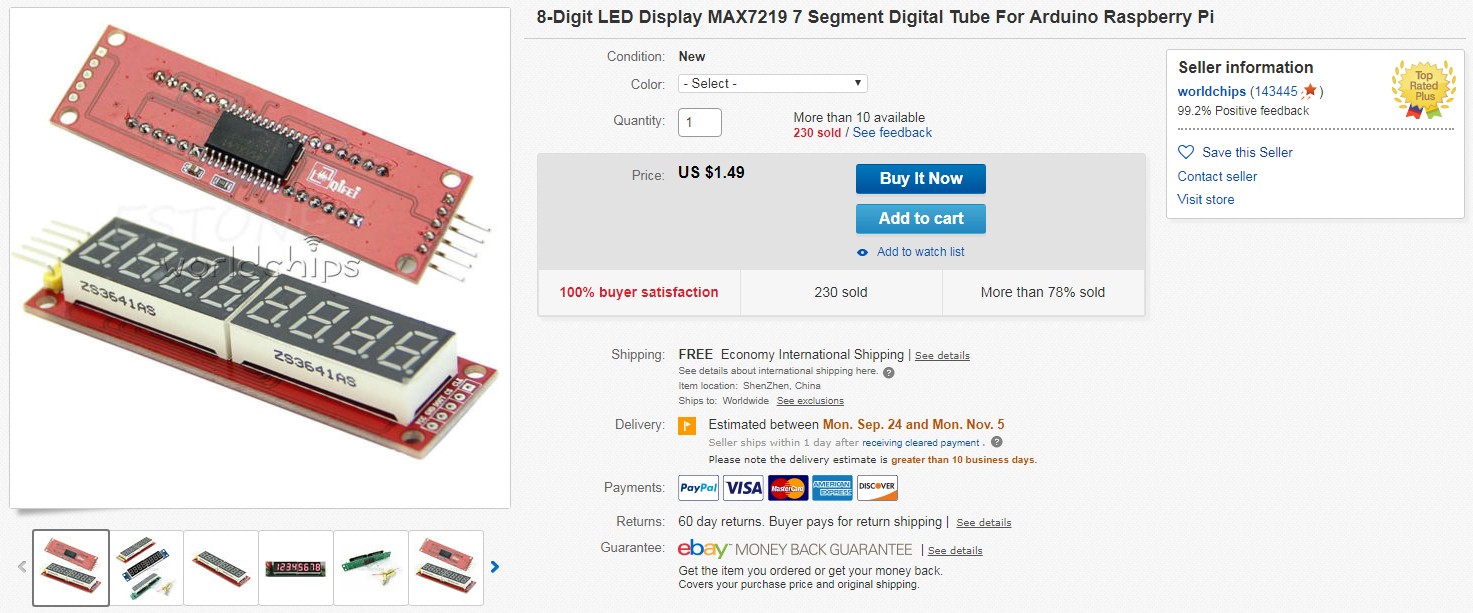Select the green board thumbnail
Screen dimensions: 1473x613
point(371,568)
